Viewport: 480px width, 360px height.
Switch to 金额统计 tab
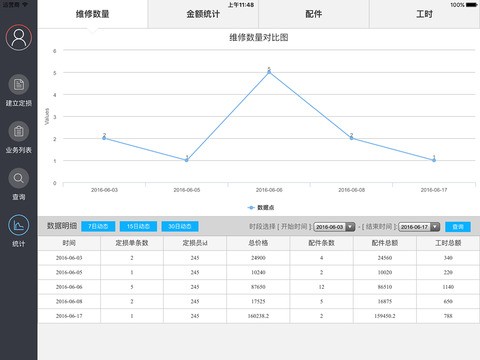[x=203, y=14]
